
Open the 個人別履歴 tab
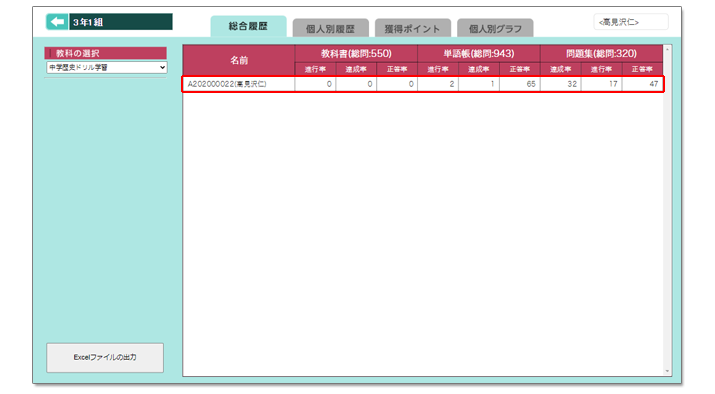[x=331, y=28]
